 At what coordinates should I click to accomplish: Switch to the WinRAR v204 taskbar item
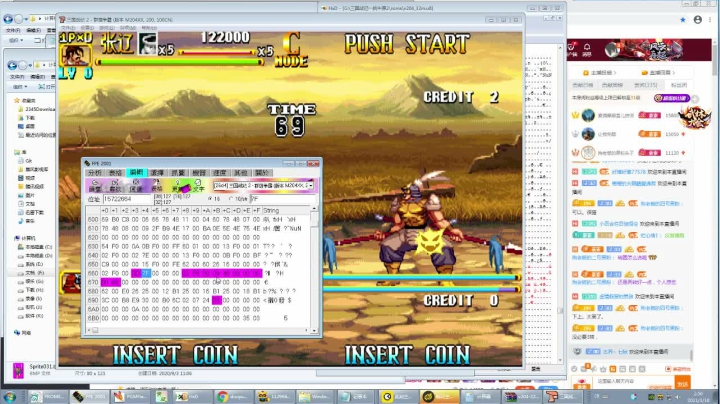pos(522,397)
